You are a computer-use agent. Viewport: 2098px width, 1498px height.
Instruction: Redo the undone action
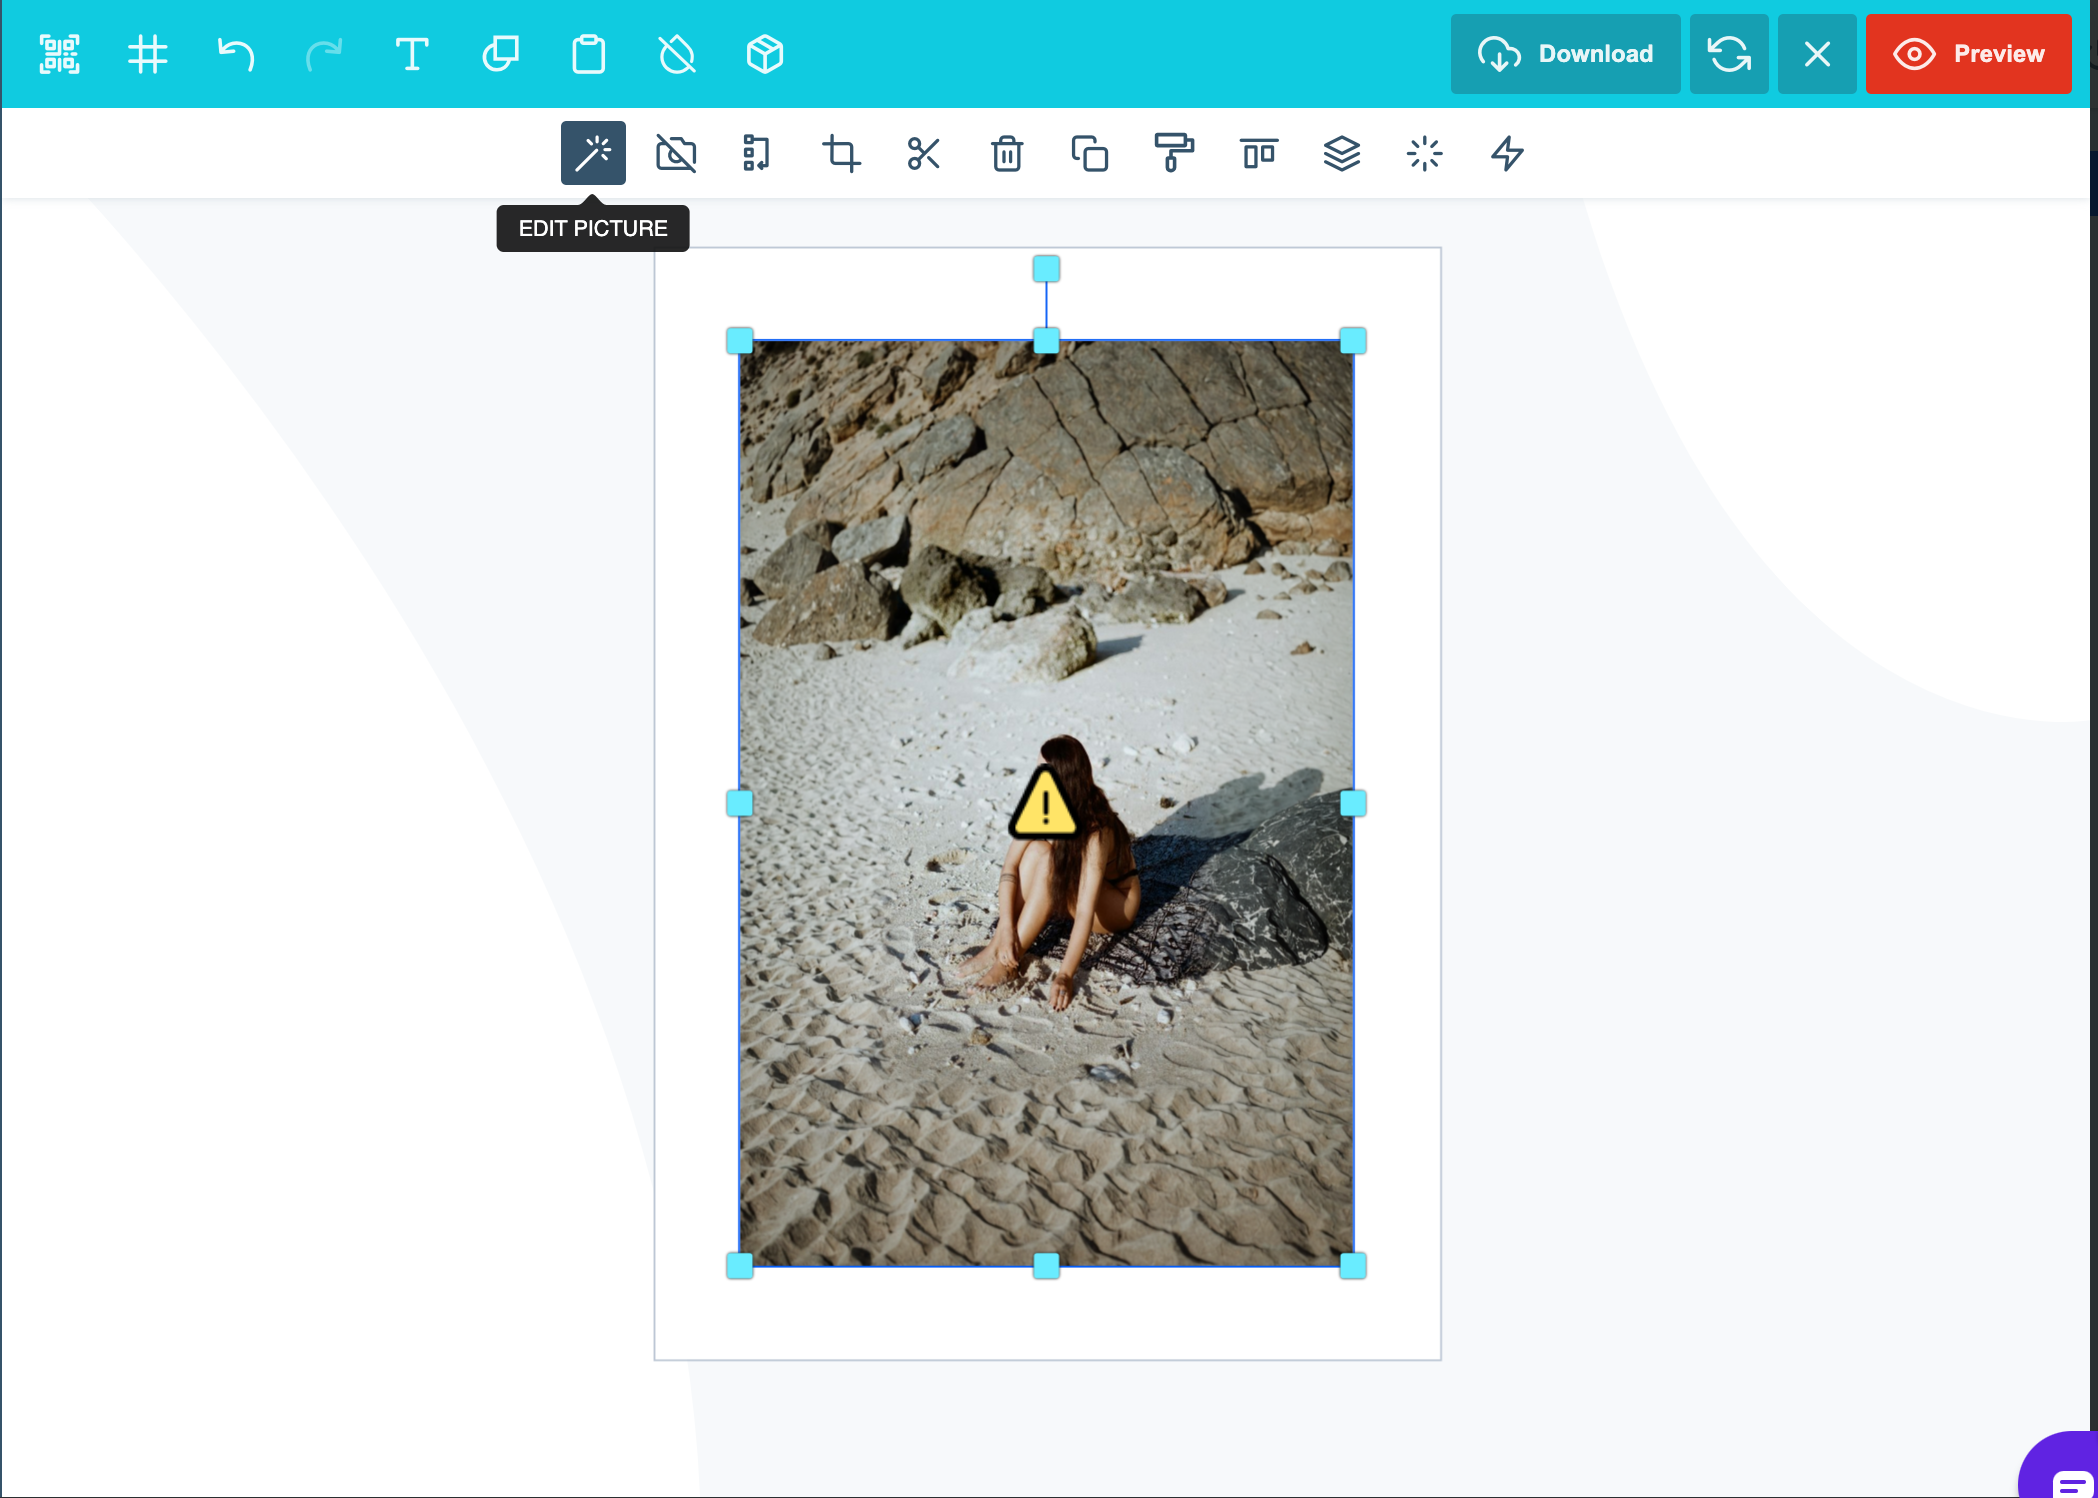323,54
